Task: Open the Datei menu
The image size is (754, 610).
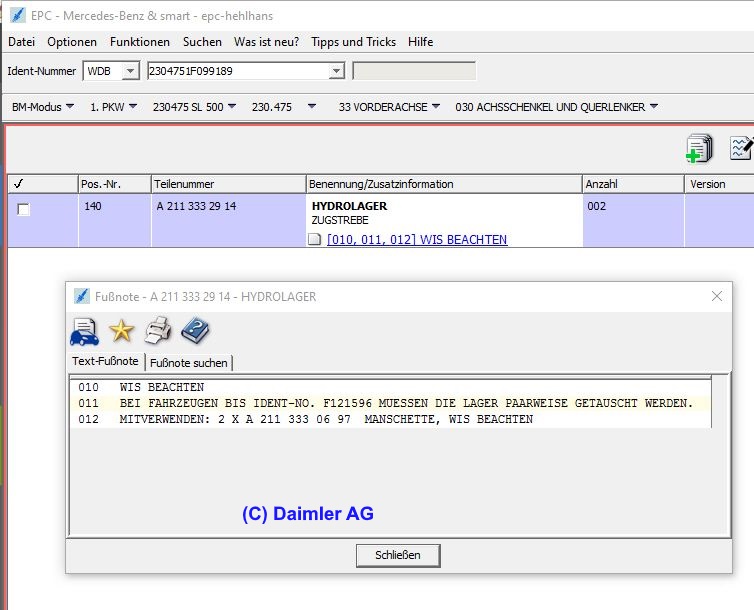Action: [22, 42]
